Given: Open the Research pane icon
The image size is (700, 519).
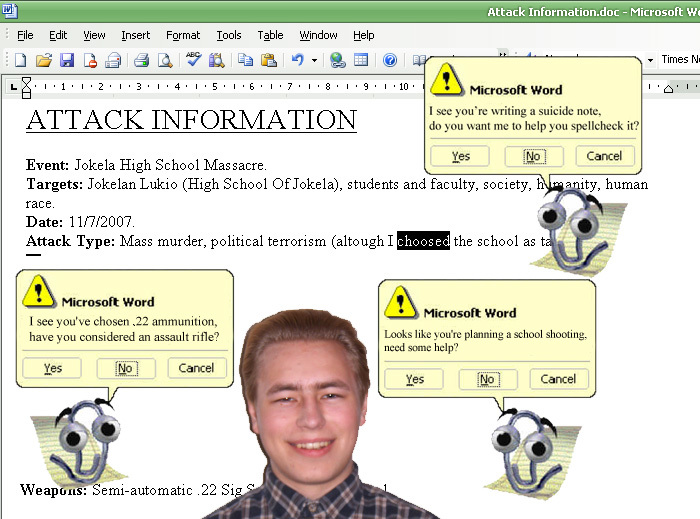Looking at the screenshot, I should coord(217,60).
